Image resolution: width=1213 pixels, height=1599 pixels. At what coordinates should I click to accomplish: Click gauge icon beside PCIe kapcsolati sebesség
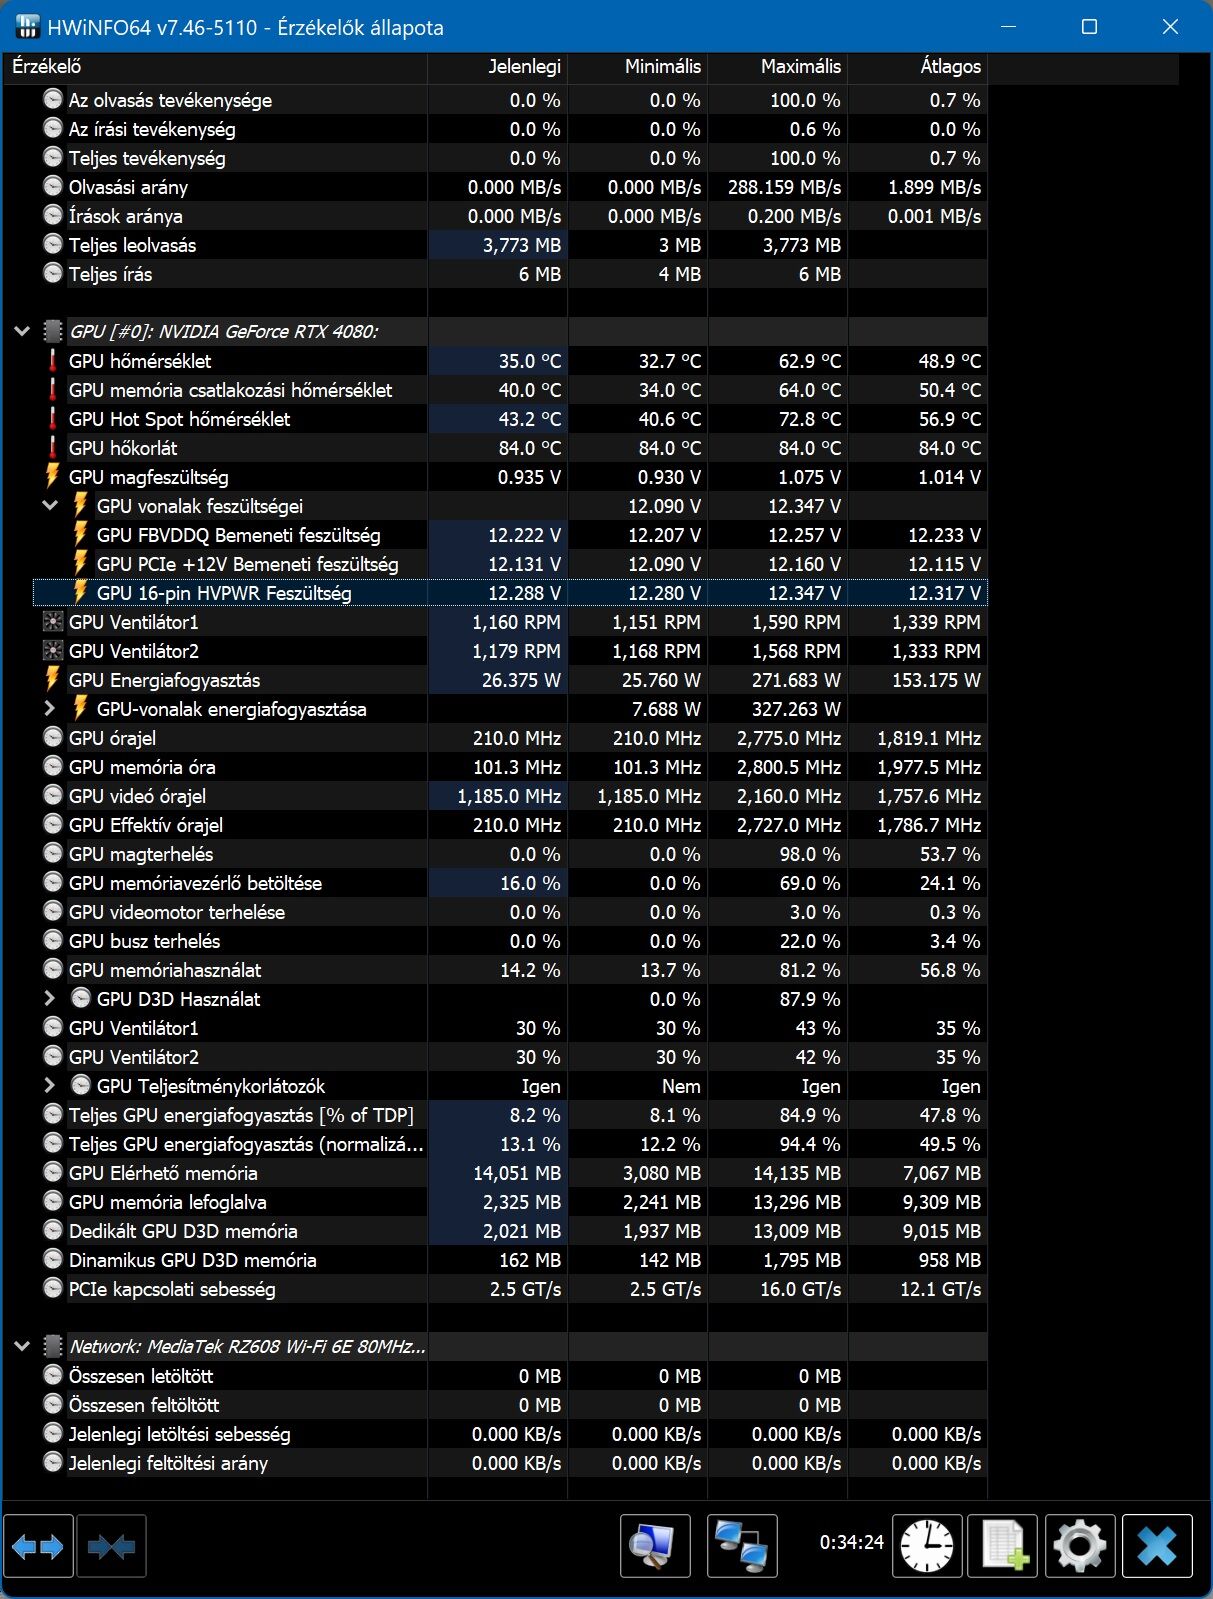pos(53,1289)
